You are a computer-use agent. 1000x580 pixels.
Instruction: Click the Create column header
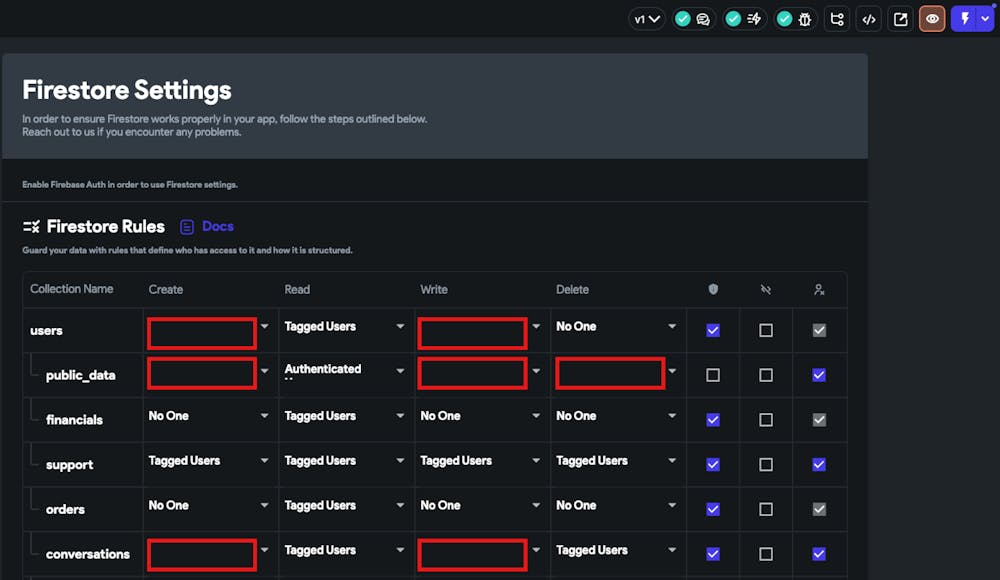point(166,290)
